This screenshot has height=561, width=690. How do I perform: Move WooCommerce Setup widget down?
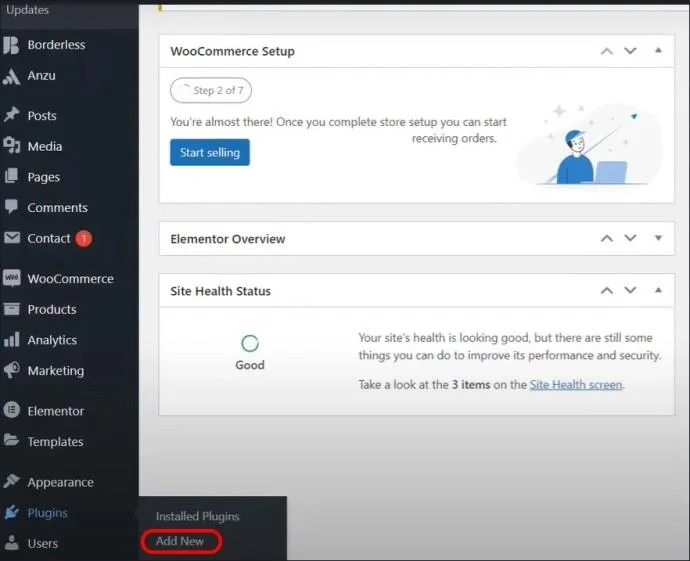630,51
